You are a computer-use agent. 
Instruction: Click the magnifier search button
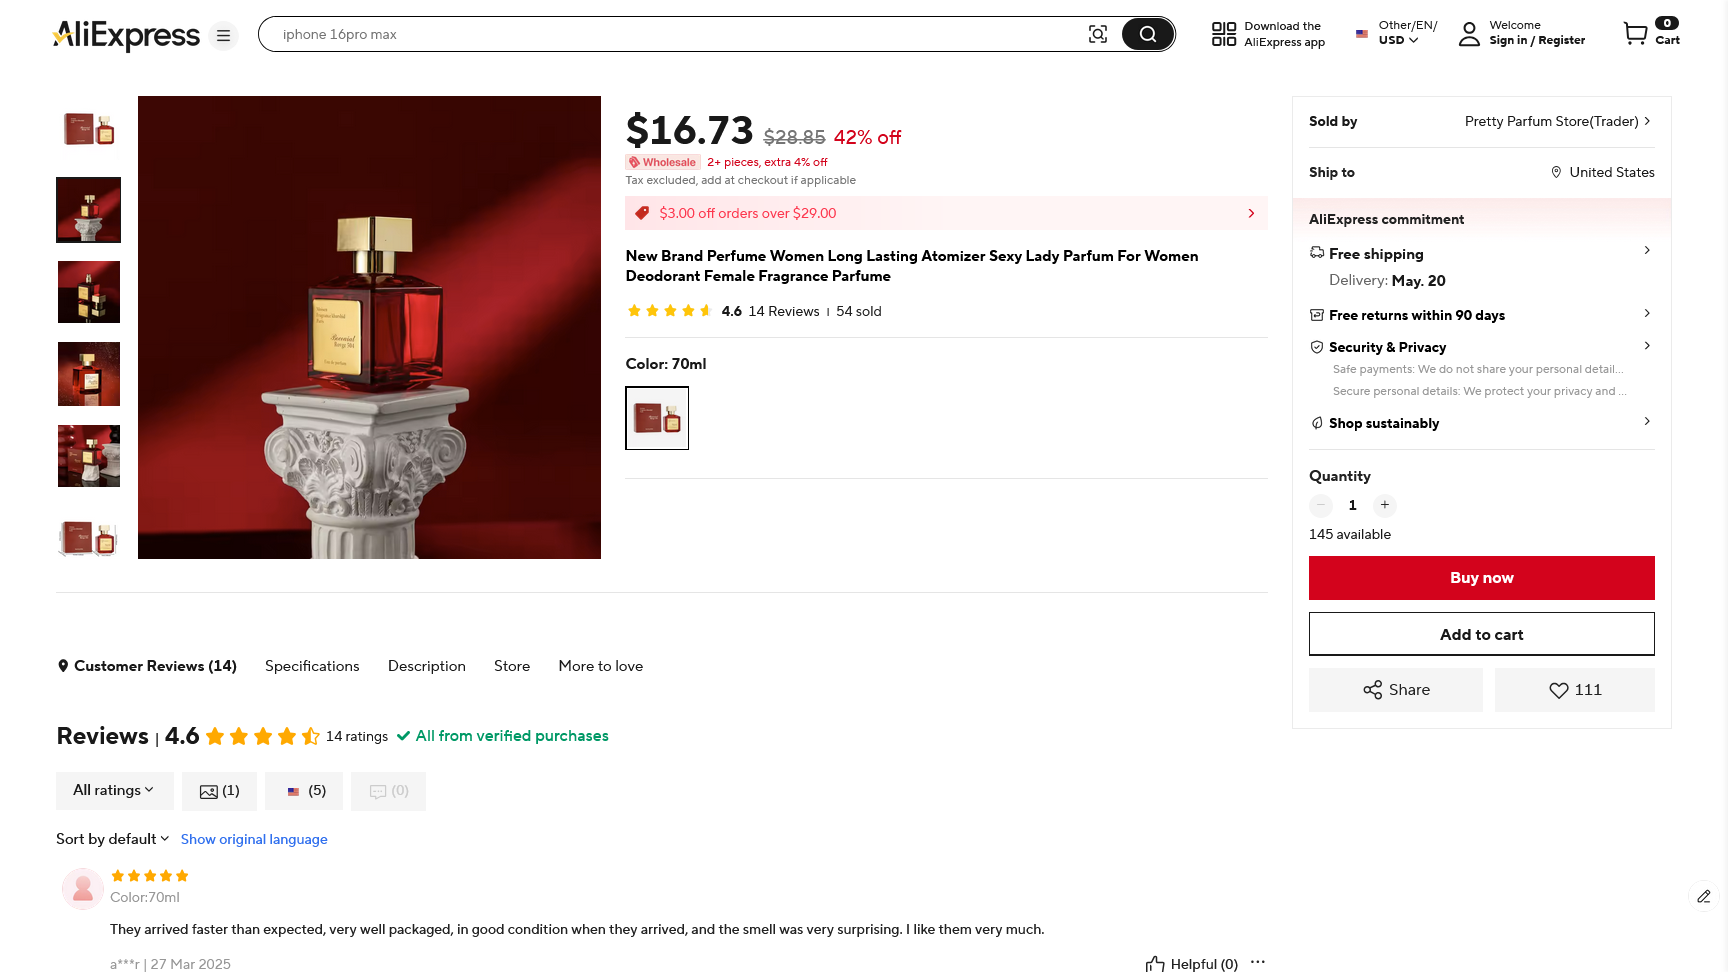(x=1147, y=35)
